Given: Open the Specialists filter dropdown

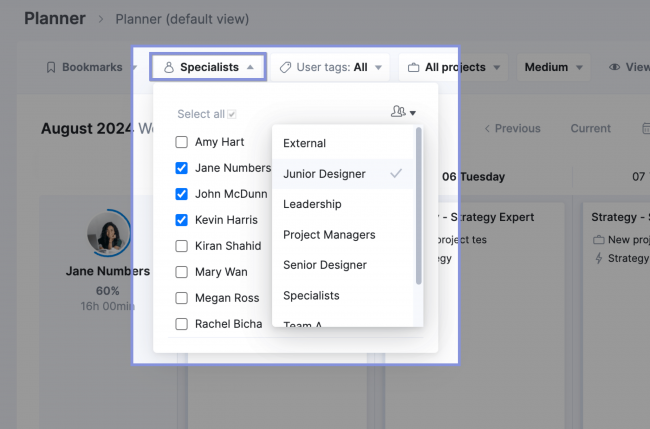Looking at the screenshot, I should coord(208,67).
